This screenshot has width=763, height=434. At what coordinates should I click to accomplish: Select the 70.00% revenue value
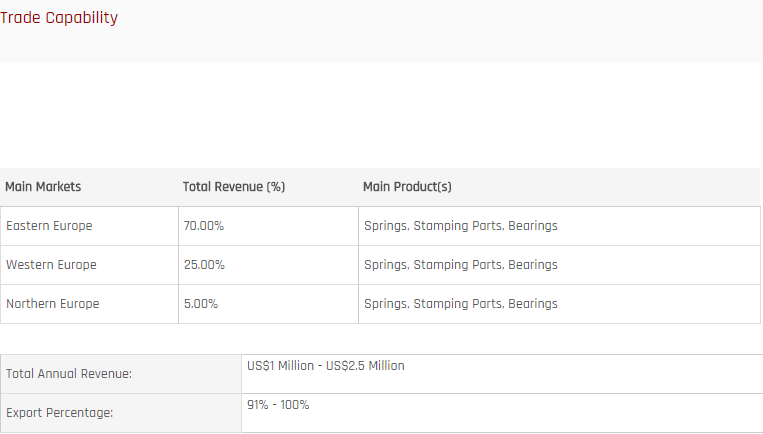tap(204, 226)
